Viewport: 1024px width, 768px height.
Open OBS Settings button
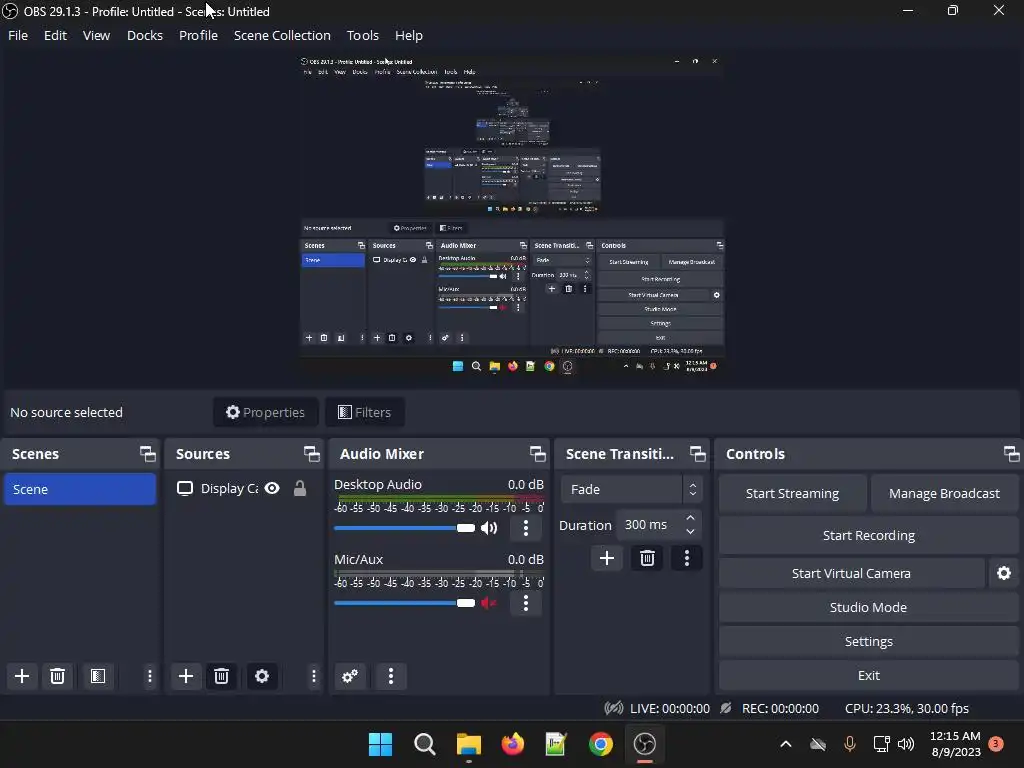tap(868, 641)
